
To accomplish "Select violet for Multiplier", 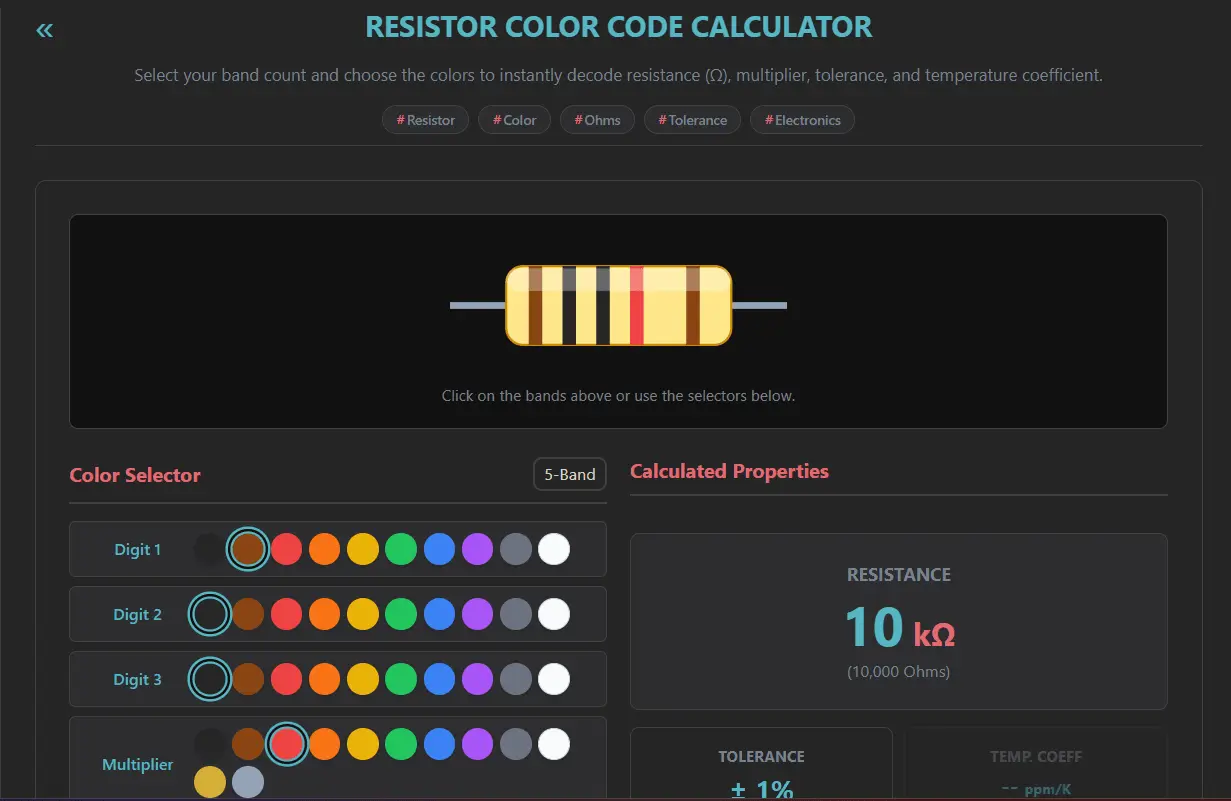I will (x=477, y=744).
